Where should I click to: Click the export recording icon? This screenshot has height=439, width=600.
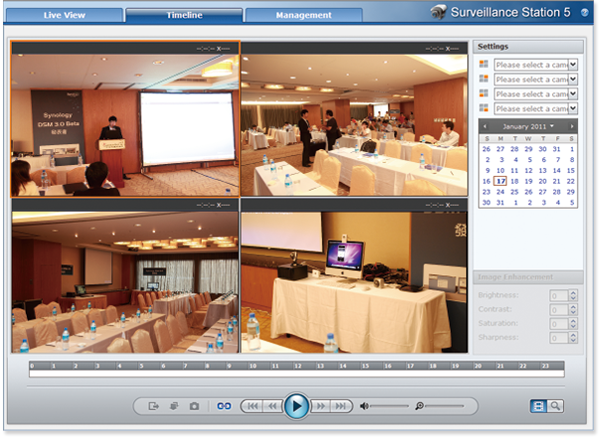click(x=154, y=406)
